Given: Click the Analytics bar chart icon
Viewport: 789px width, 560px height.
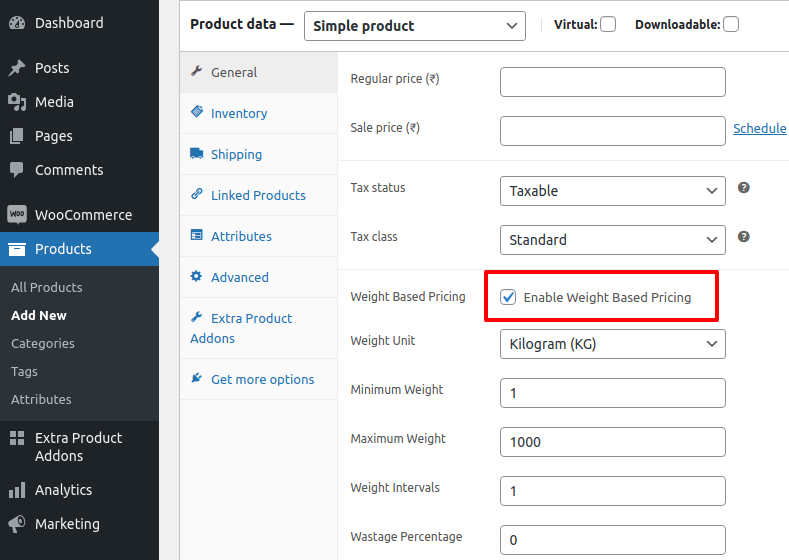Looking at the screenshot, I should (x=17, y=490).
